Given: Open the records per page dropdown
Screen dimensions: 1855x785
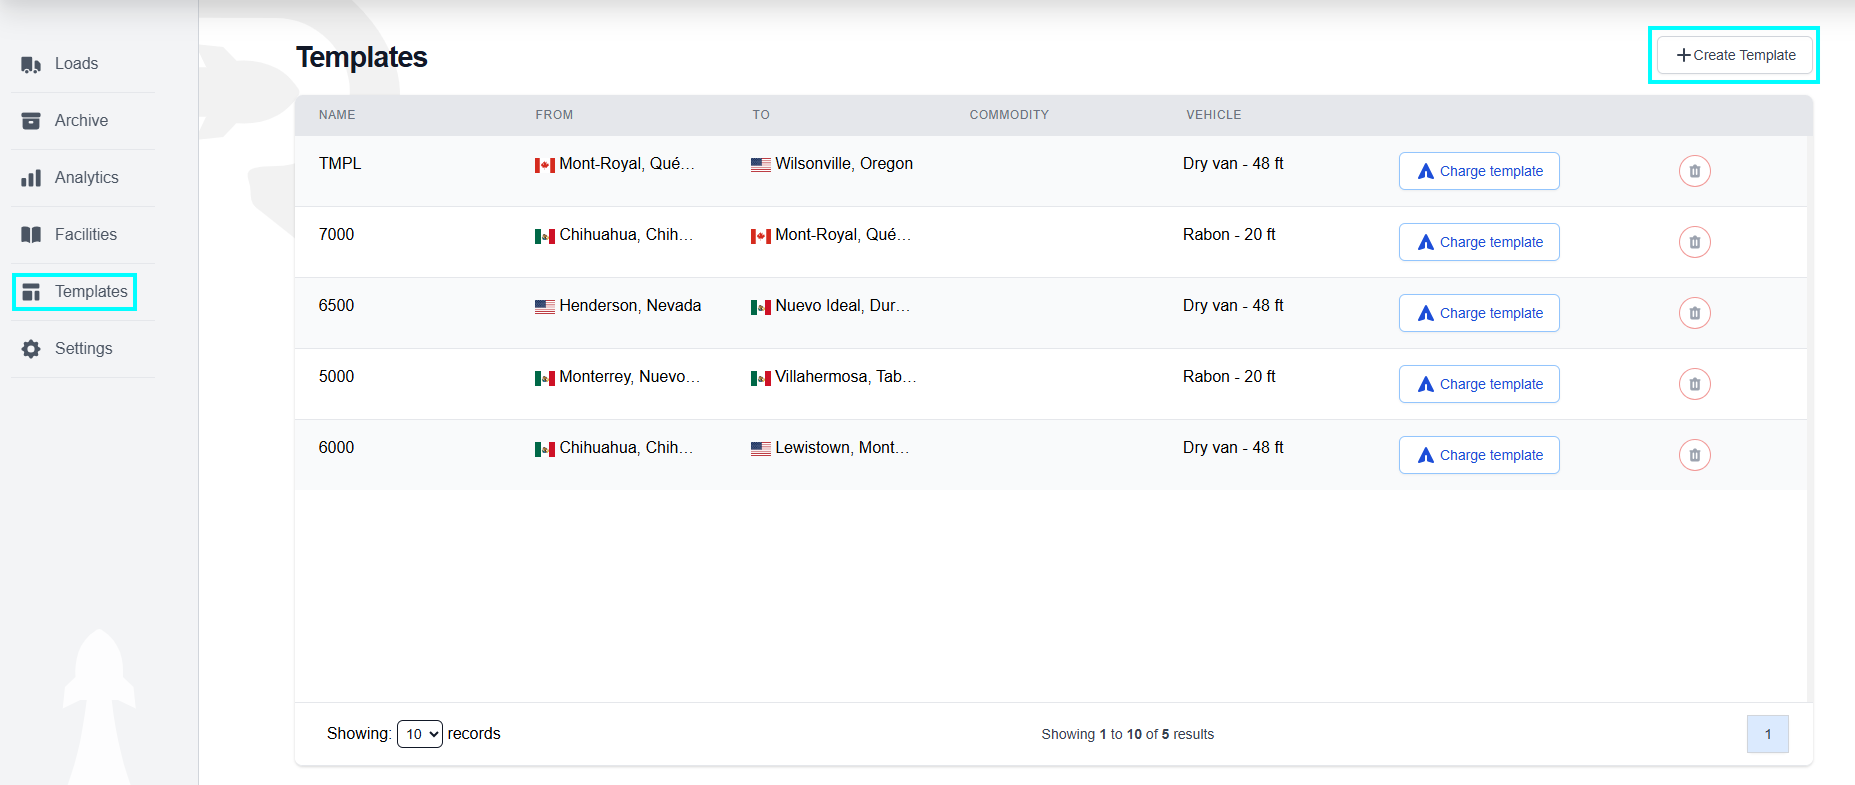Looking at the screenshot, I should coord(420,734).
